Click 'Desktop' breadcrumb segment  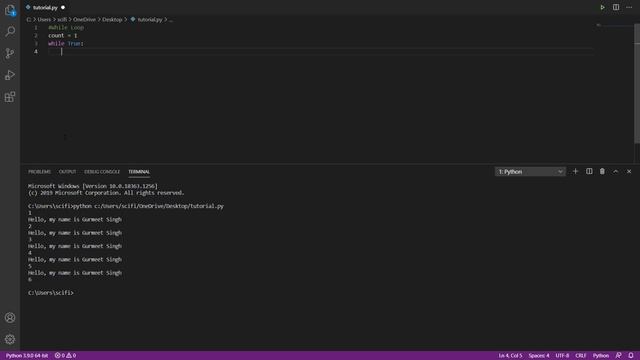[112, 20]
